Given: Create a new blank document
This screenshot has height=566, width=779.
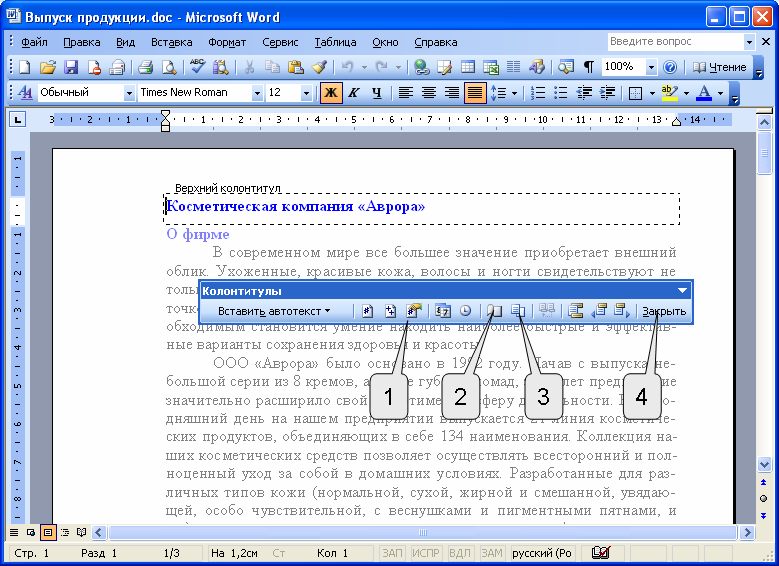Looking at the screenshot, I should point(24,67).
